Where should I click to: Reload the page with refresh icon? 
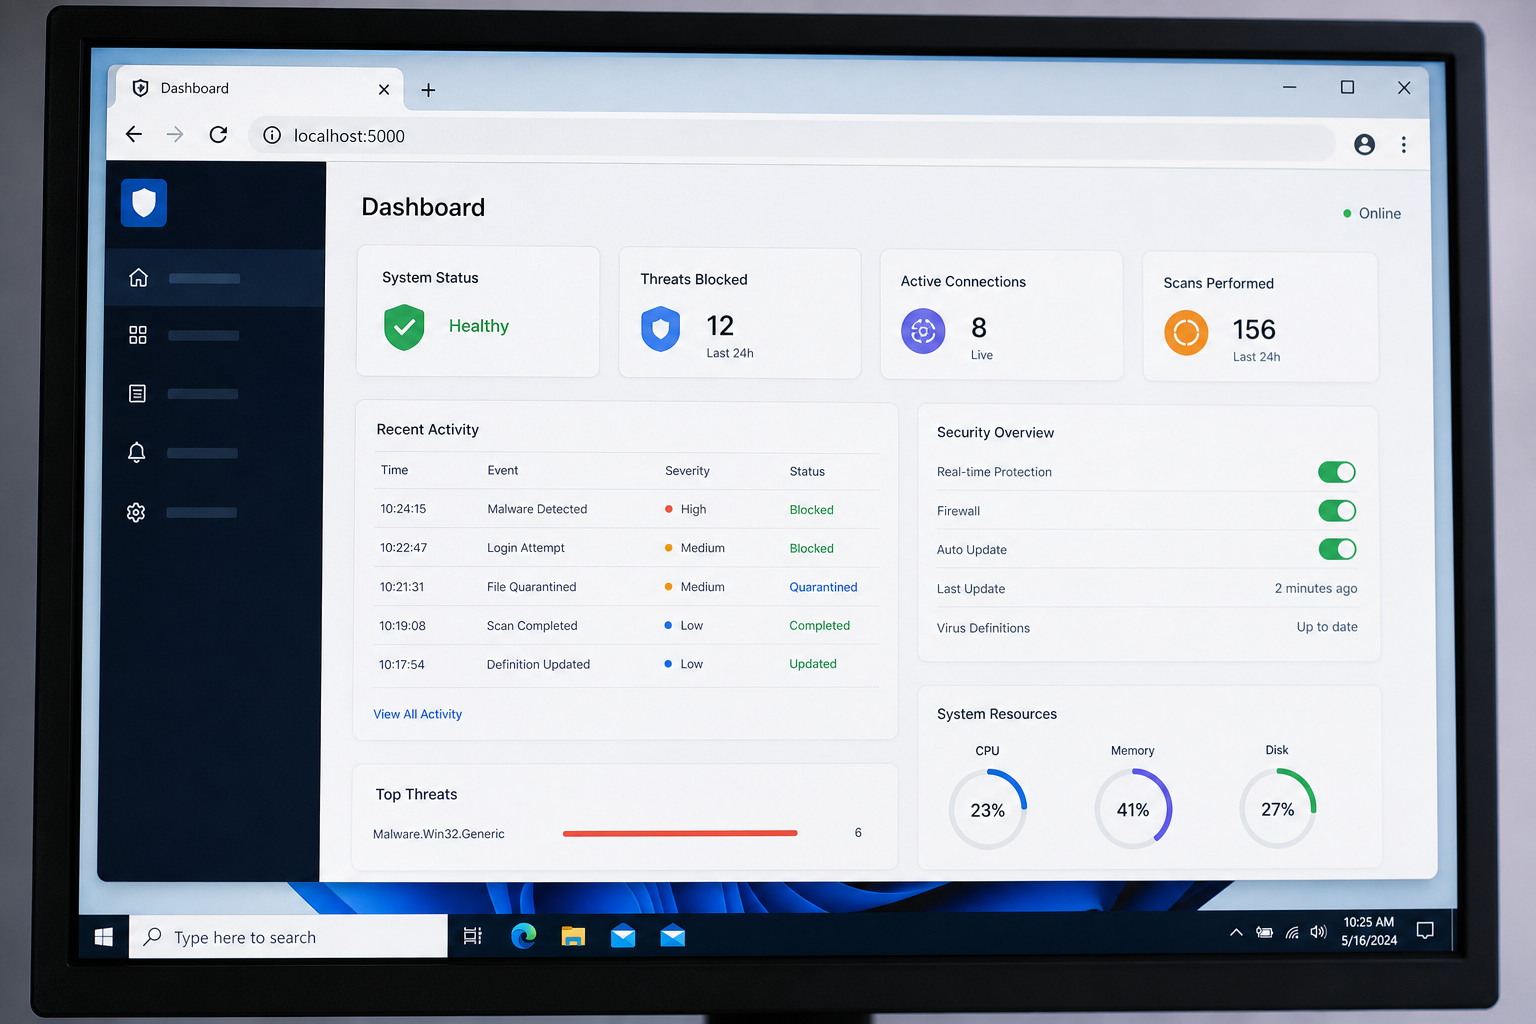(x=218, y=134)
